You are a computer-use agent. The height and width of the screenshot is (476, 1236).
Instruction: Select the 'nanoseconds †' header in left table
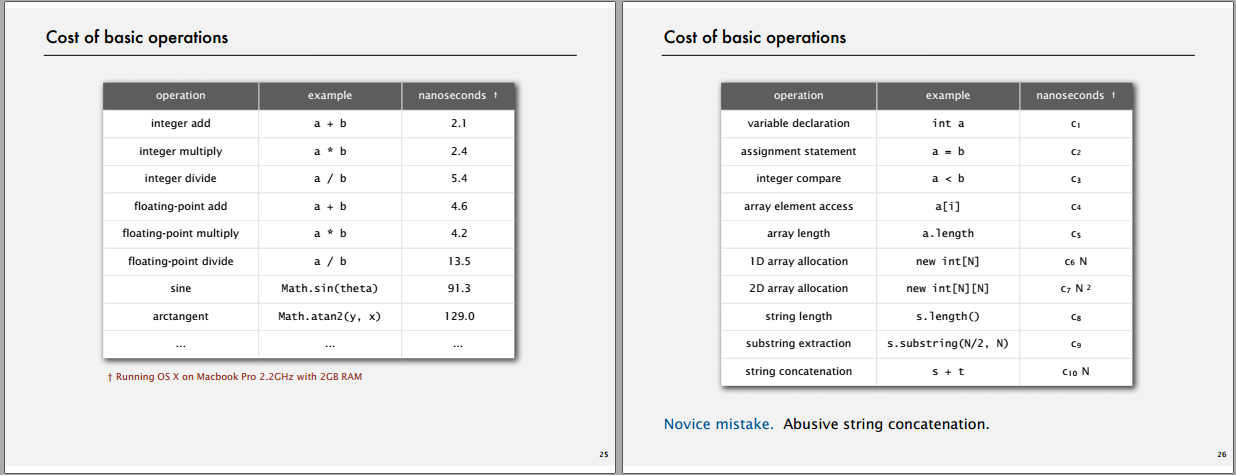click(458, 96)
